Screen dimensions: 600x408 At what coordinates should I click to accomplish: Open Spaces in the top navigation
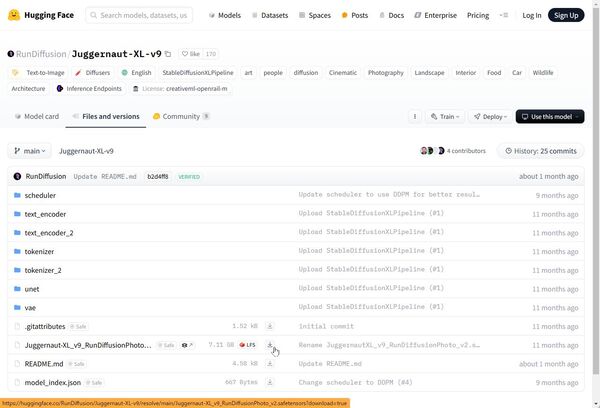315,15
